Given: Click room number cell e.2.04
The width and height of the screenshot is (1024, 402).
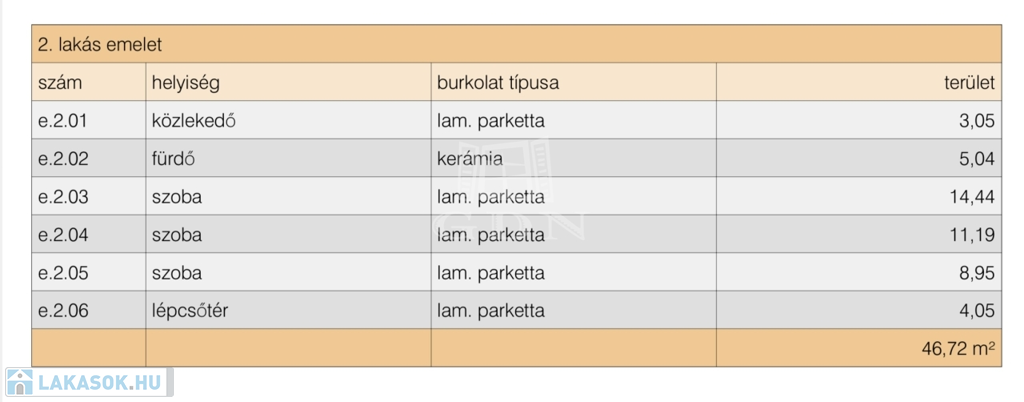Looking at the screenshot, I should [x=63, y=235].
